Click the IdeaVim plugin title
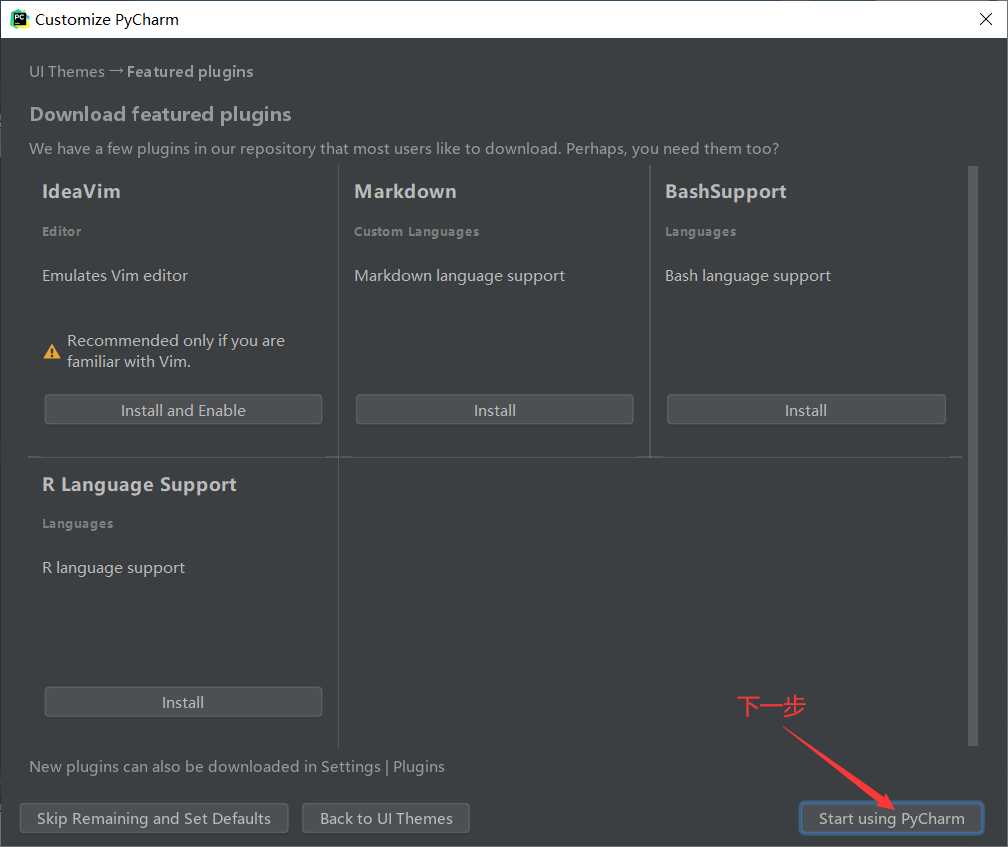 point(81,192)
